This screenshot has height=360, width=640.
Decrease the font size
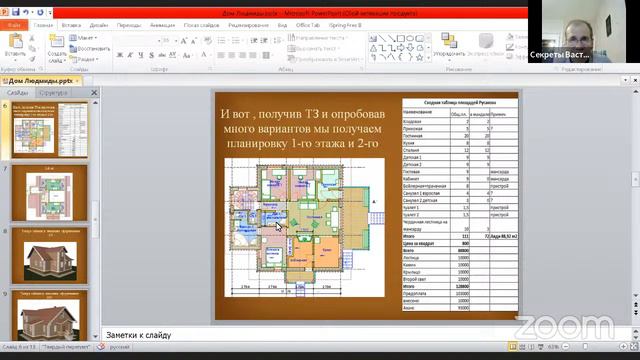(x=194, y=41)
